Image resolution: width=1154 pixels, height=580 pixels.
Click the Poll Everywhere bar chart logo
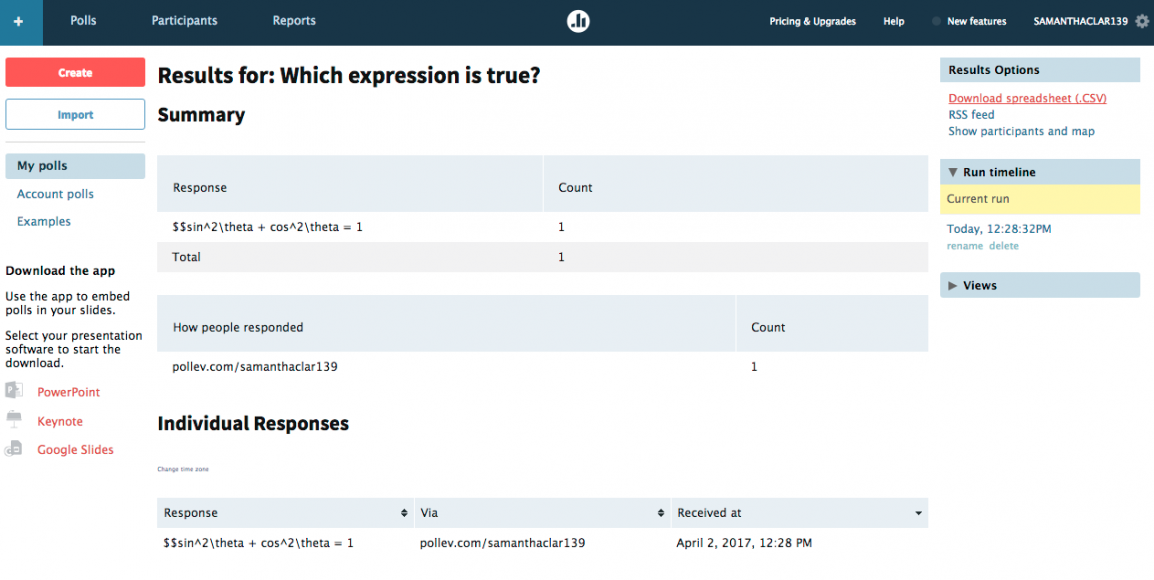coord(578,20)
